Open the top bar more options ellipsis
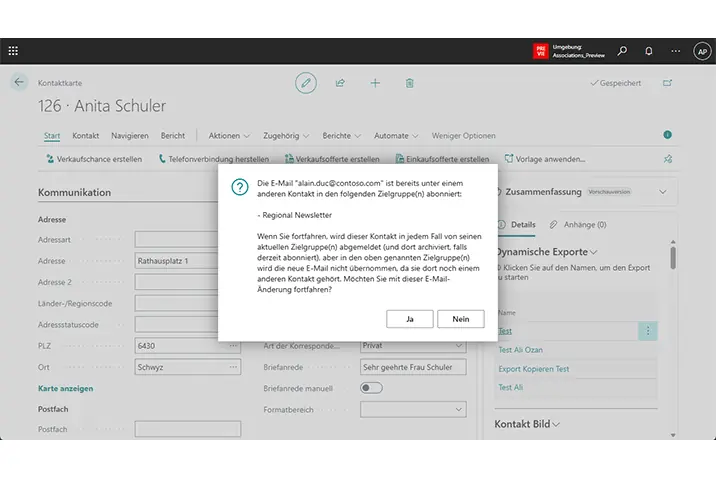This screenshot has height=478, width=716. (x=675, y=51)
